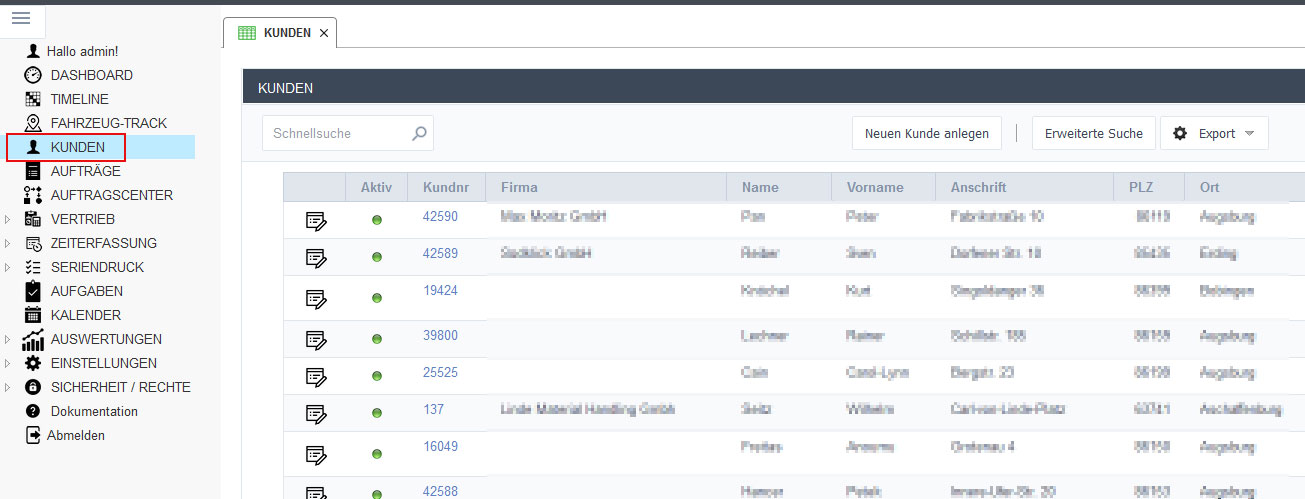Open the Export dropdown menu
The height and width of the screenshot is (499, 1305).
(1214, 133)
